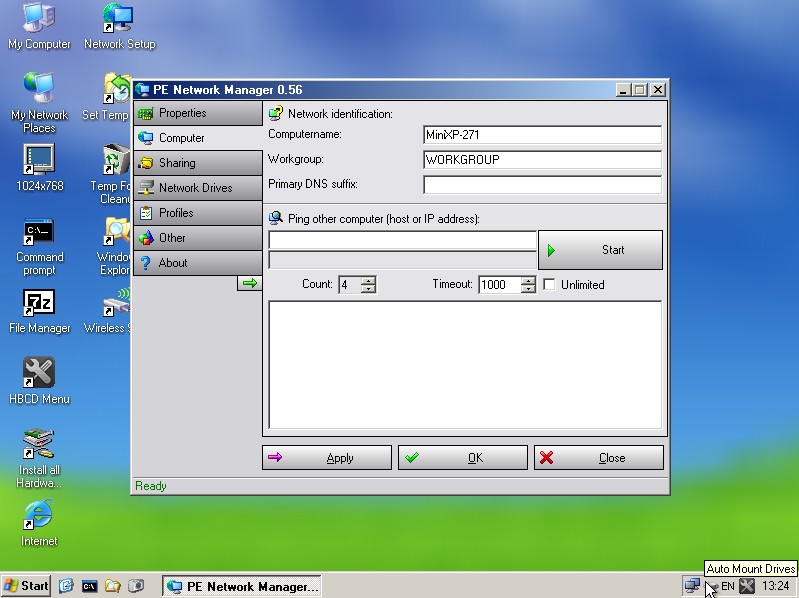Select the HBCD Menu desktop icon
799x598 pixels.
click(39, 381)
